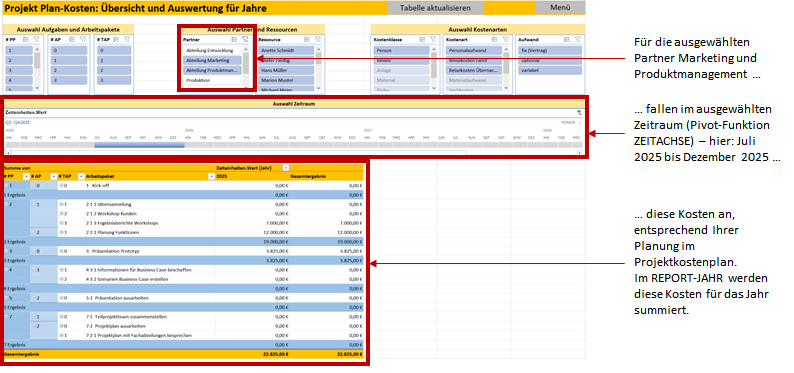
Task: Select Anlage in Kostenklasse slicer
Action: (402, 70)
